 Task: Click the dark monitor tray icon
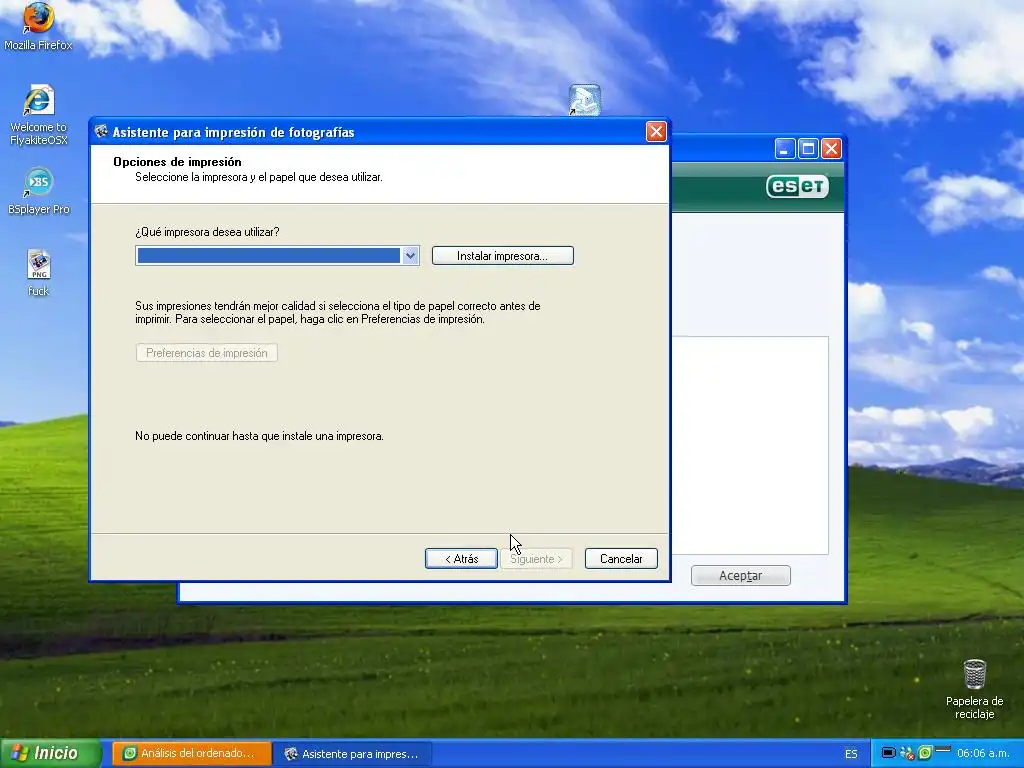888,753
